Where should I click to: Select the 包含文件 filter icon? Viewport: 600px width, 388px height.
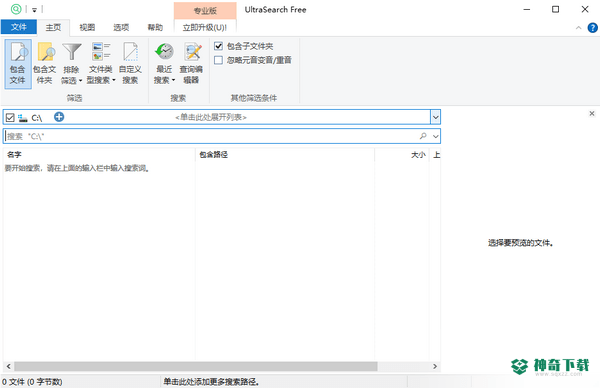click(18, 64)
